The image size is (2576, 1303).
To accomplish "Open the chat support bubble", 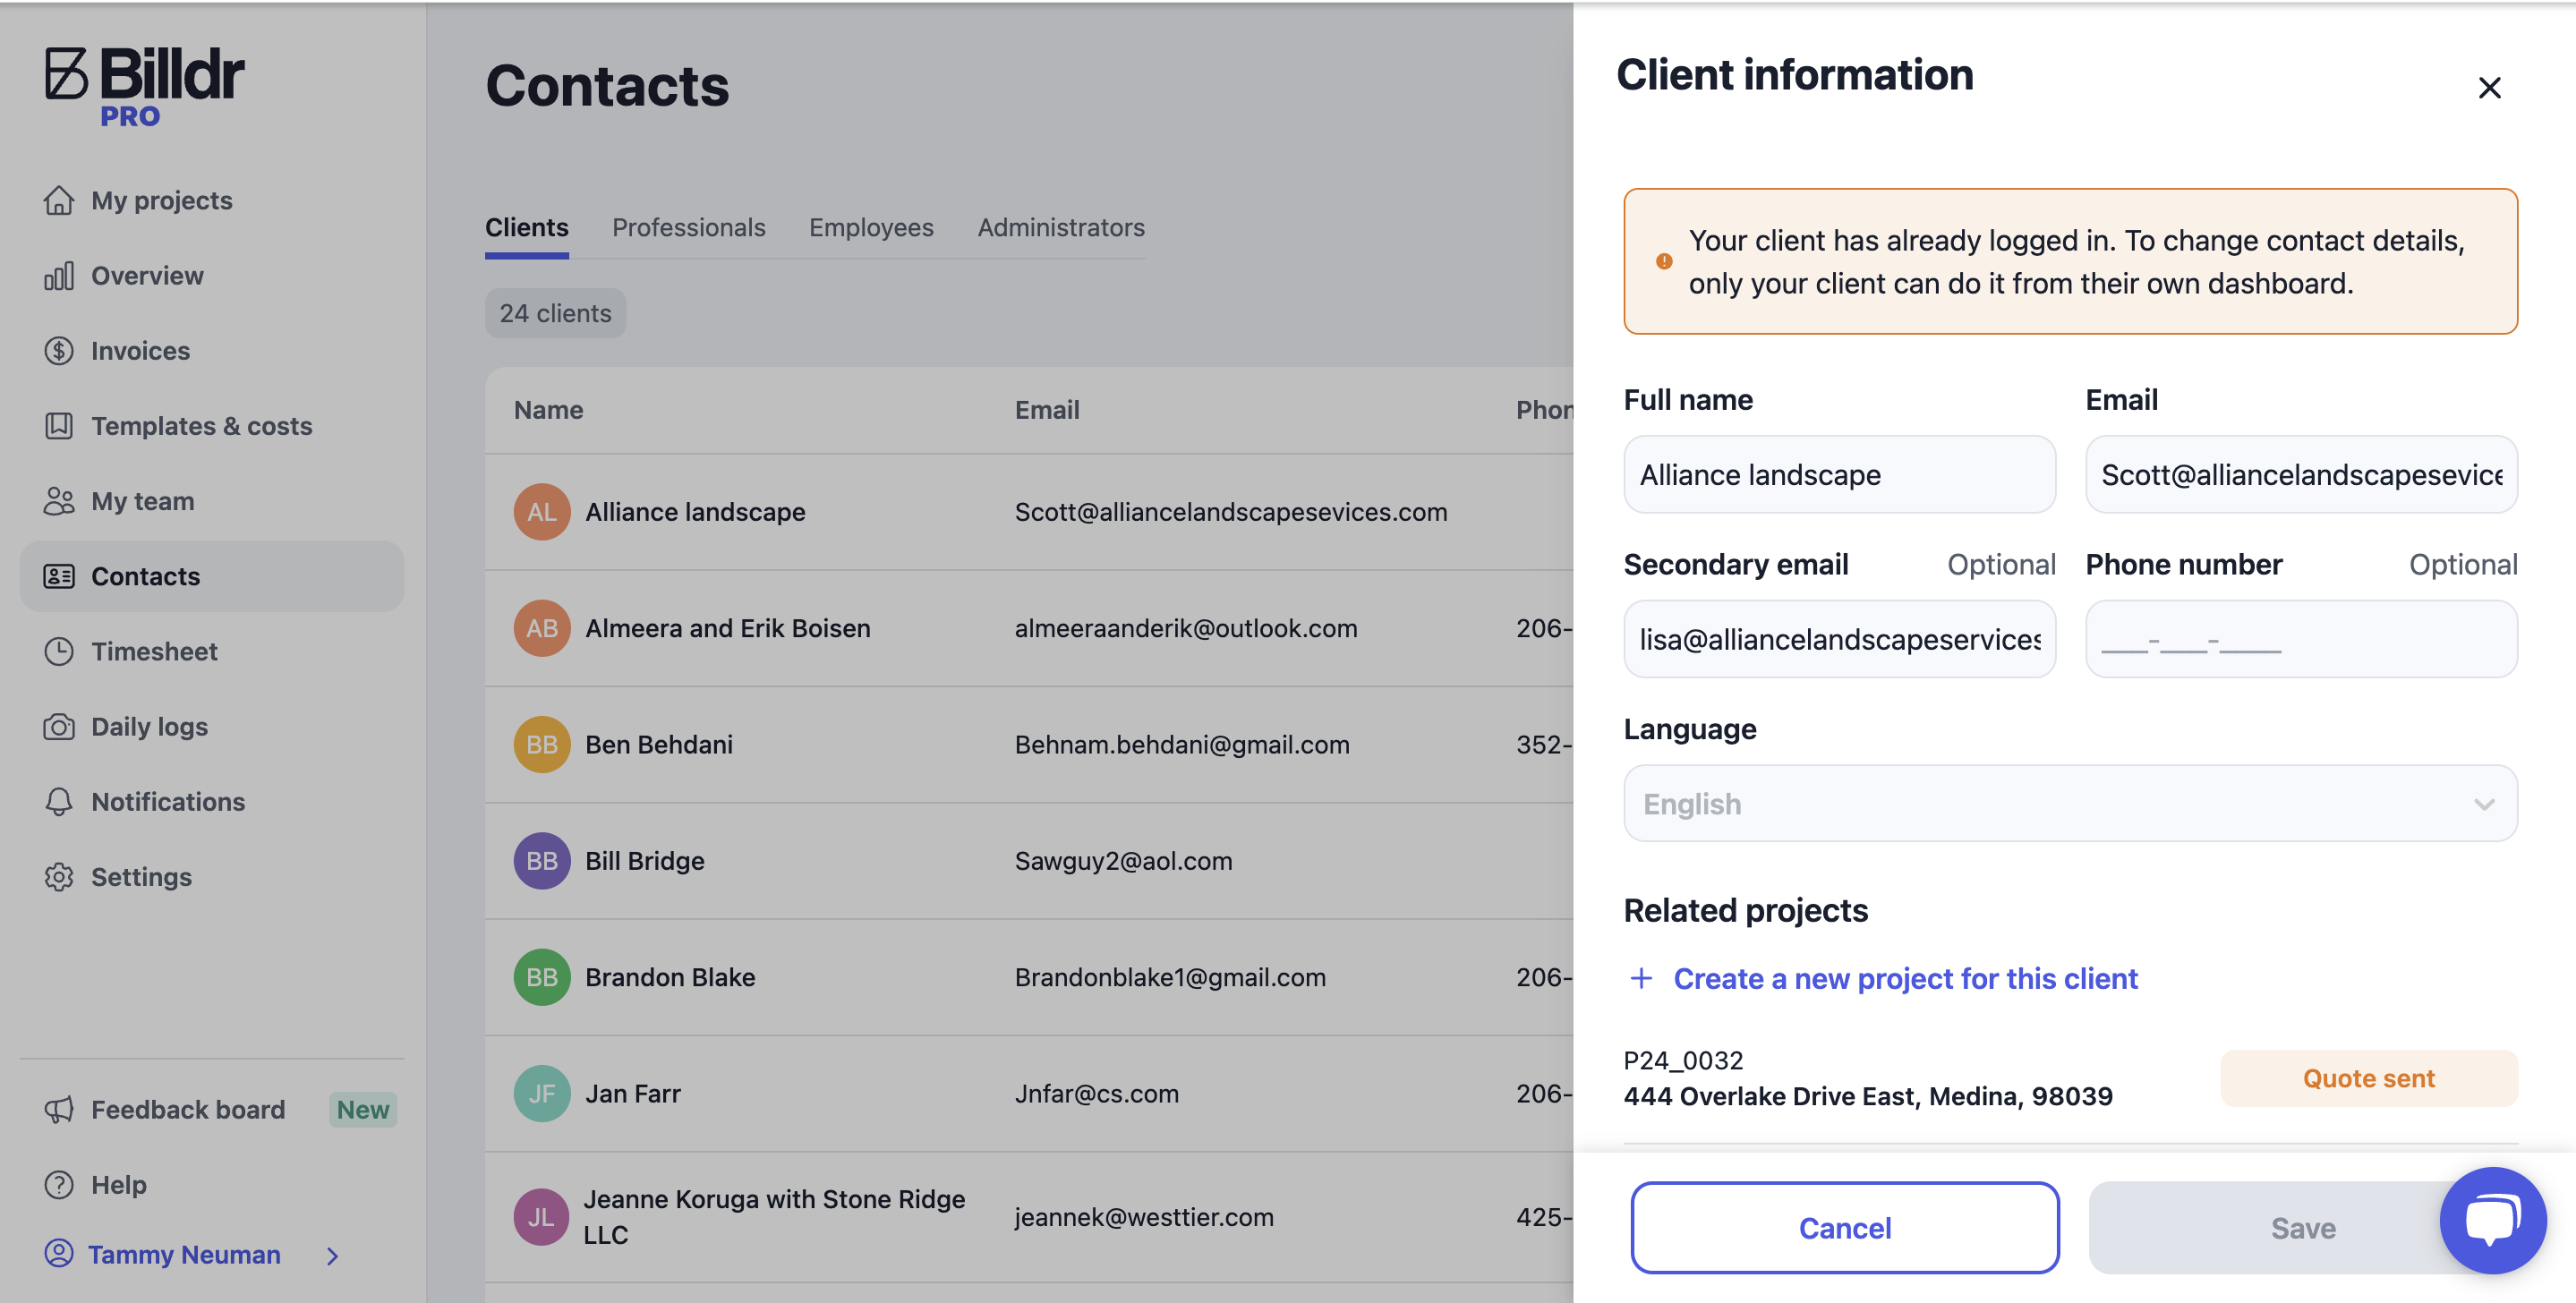I will tap(2492, 1220).
